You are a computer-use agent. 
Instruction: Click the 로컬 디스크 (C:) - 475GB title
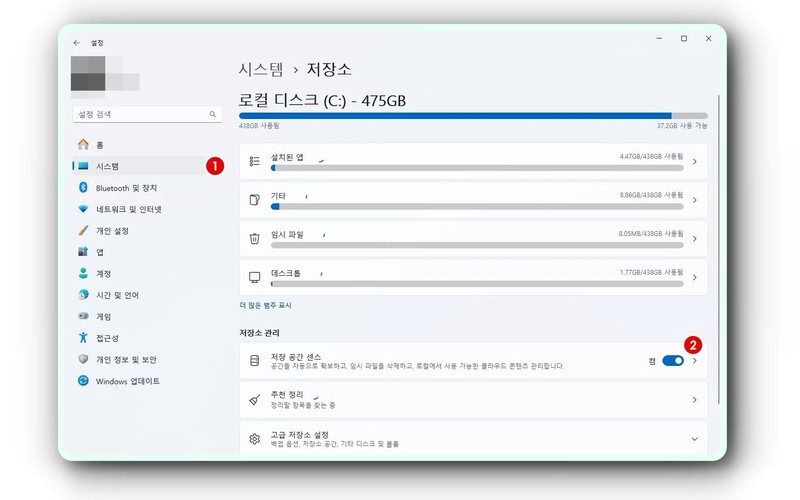(x=322, y=100)
